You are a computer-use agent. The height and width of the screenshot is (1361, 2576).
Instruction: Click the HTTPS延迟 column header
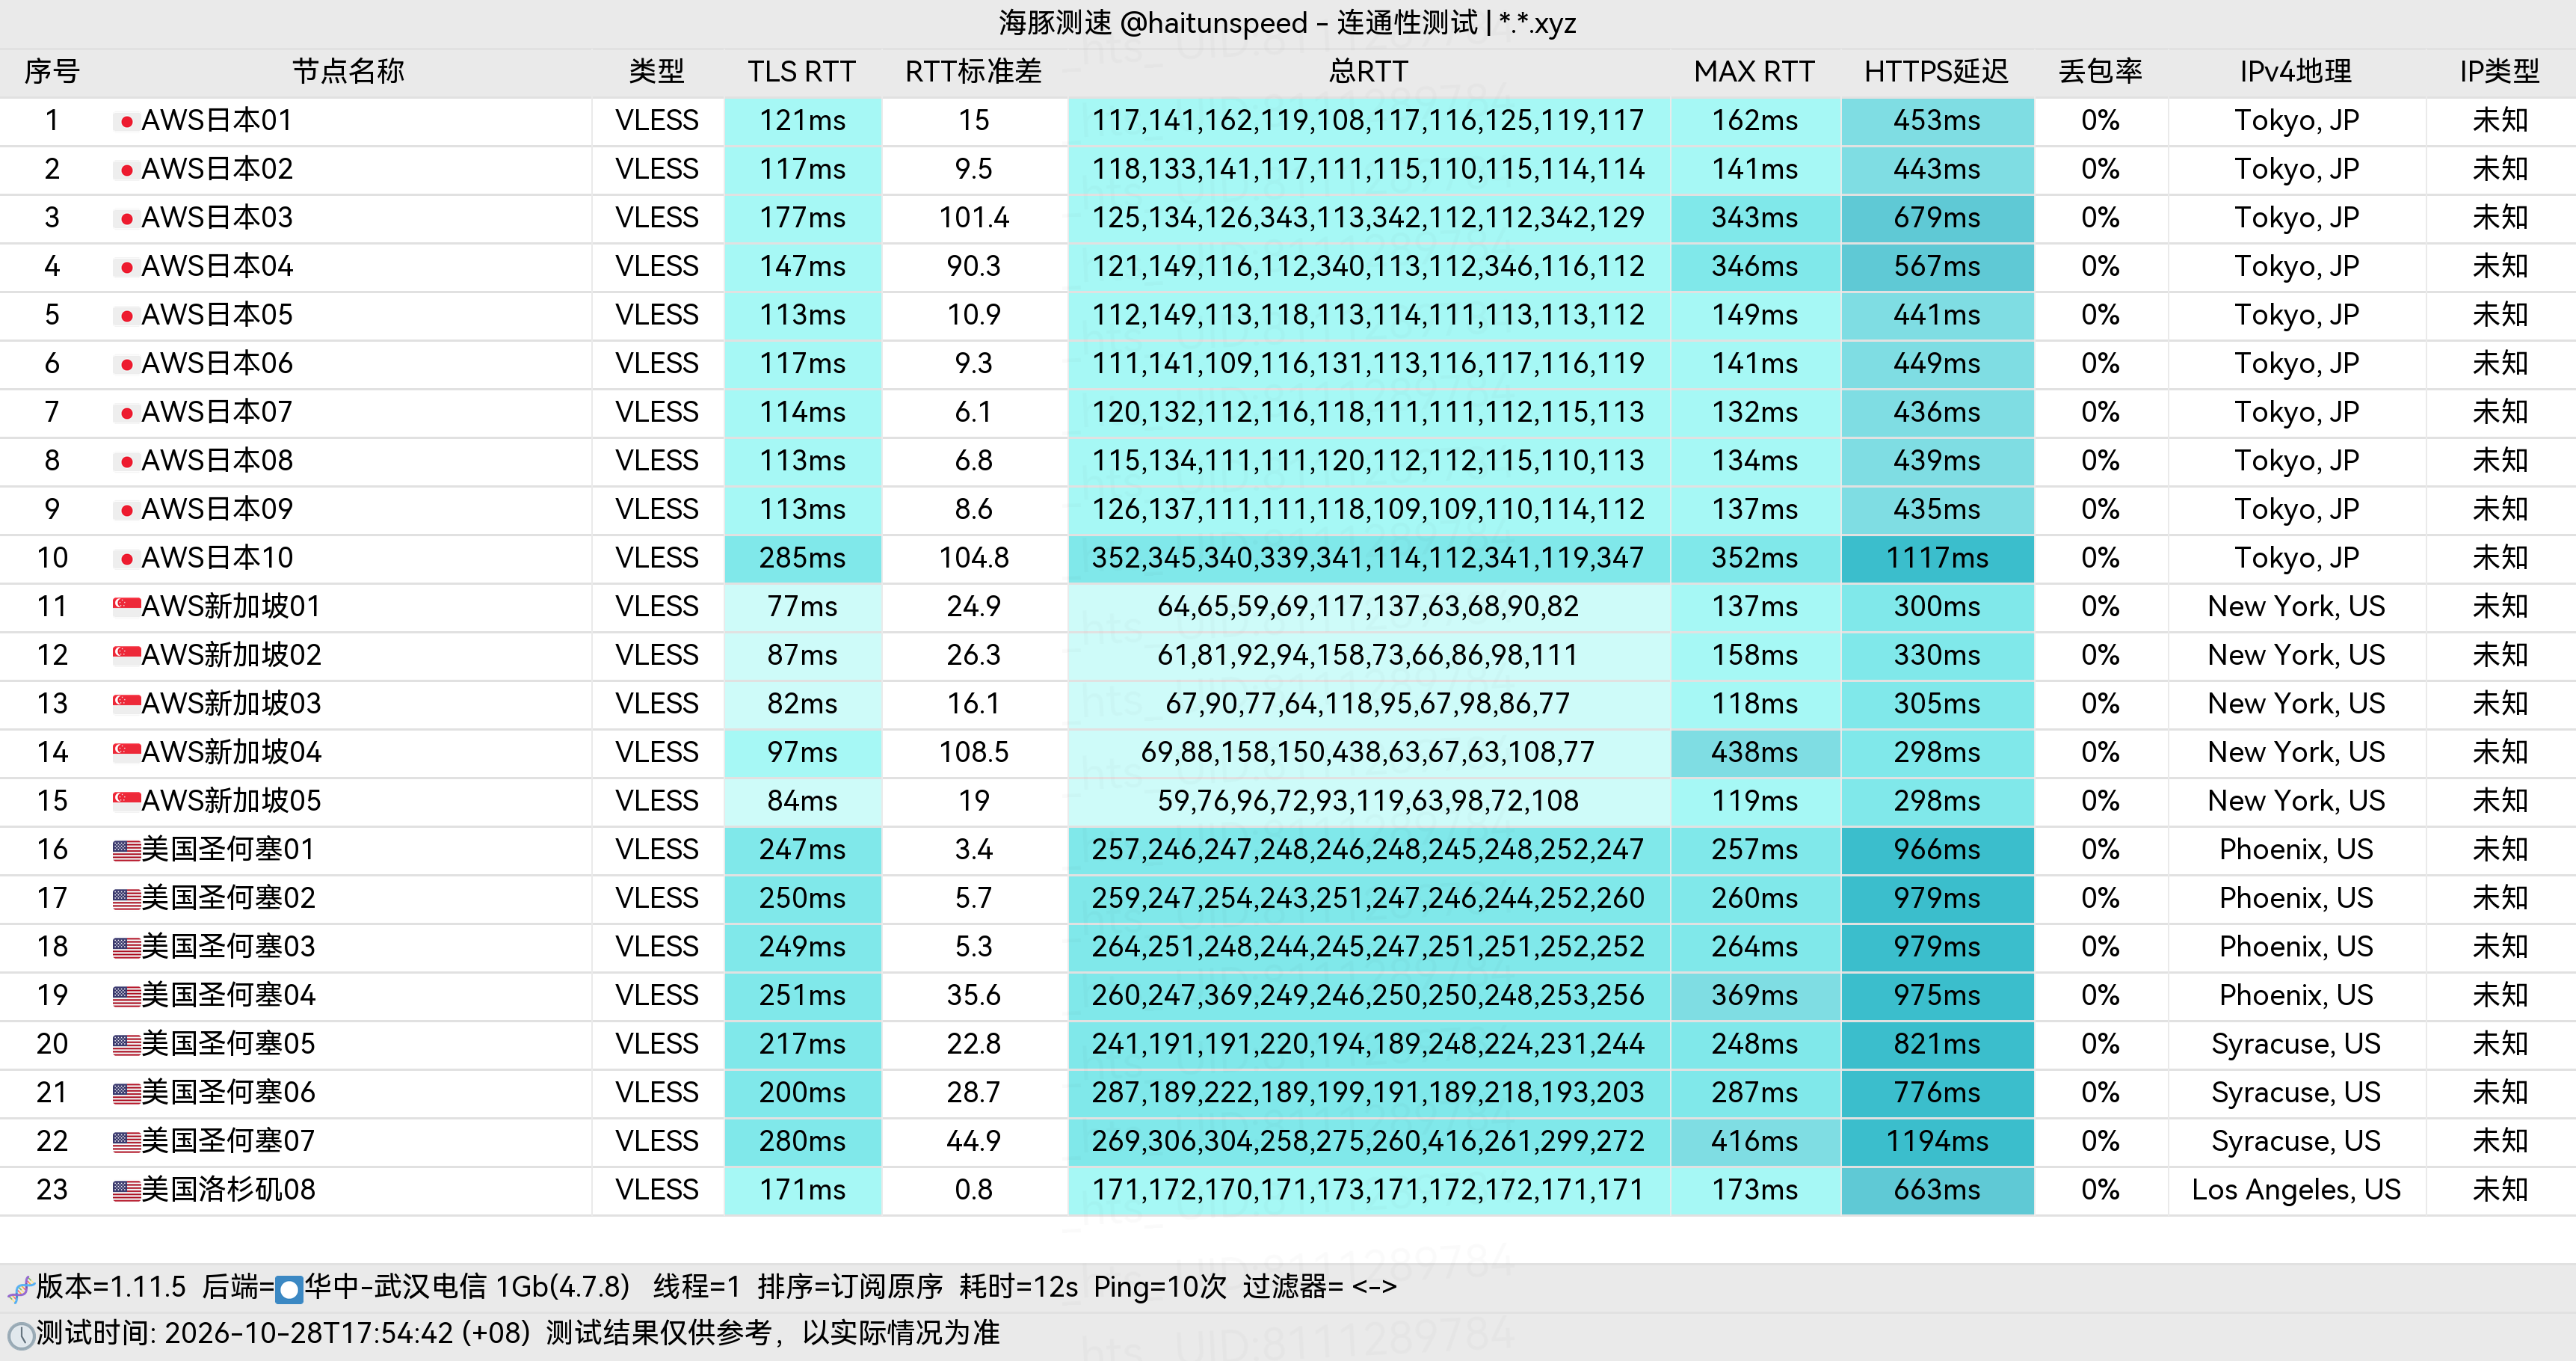click(1936, 72)
